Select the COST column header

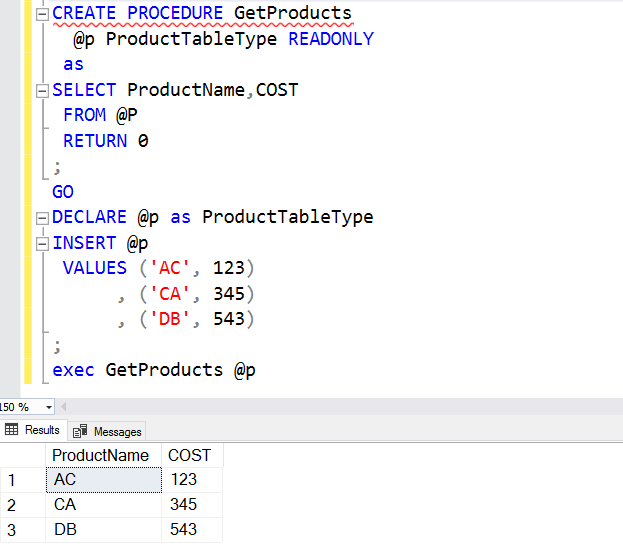click(x=190, y=455)
